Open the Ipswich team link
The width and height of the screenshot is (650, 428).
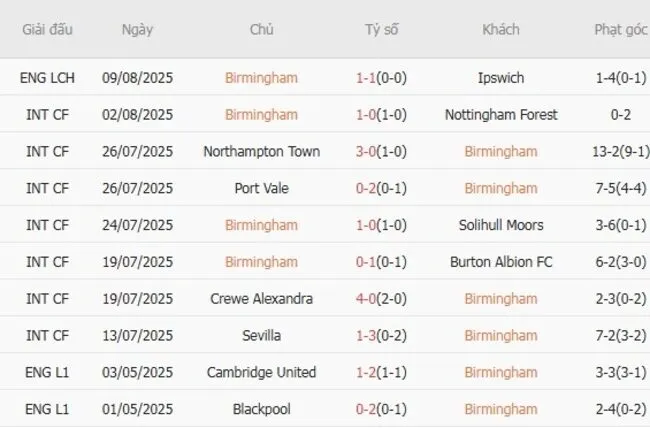click(501, 78)
